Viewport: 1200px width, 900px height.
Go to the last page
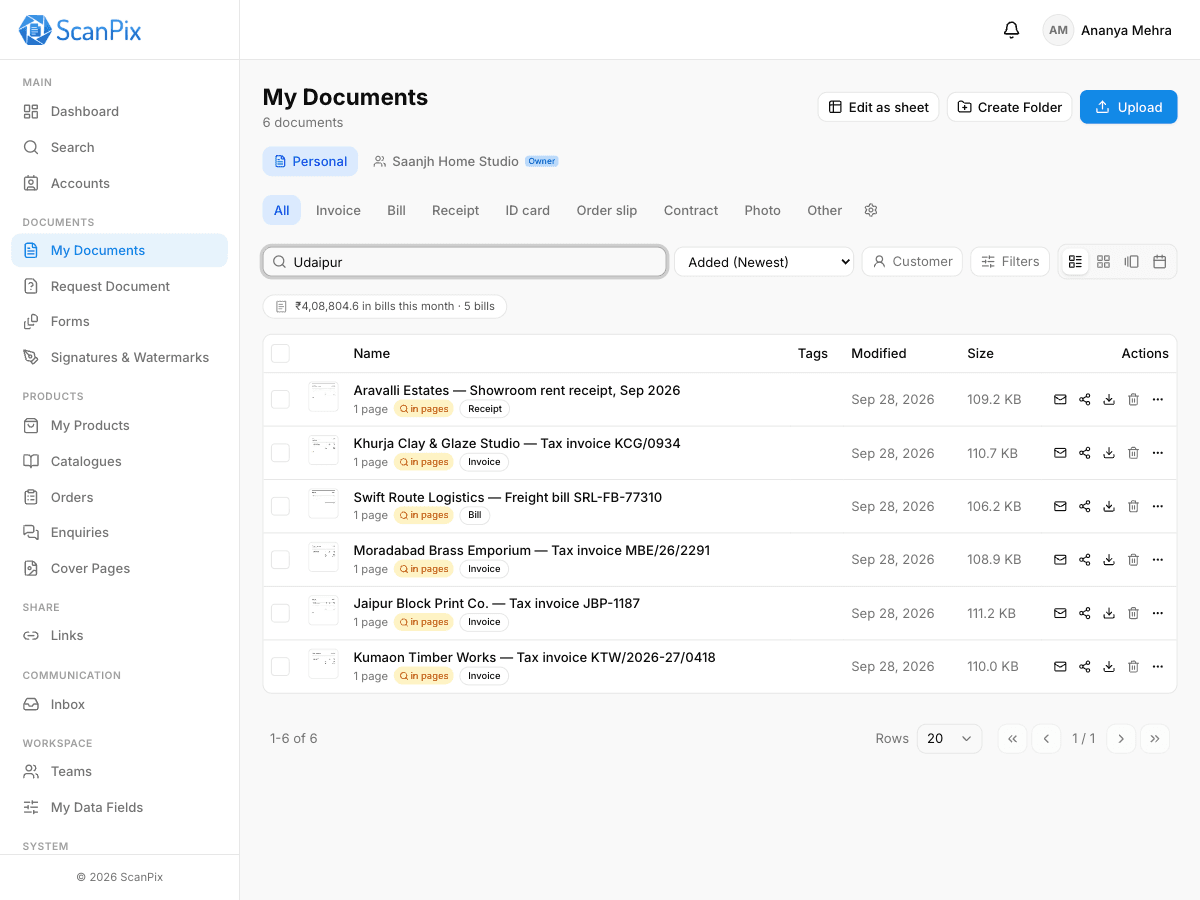point(1155,739)
